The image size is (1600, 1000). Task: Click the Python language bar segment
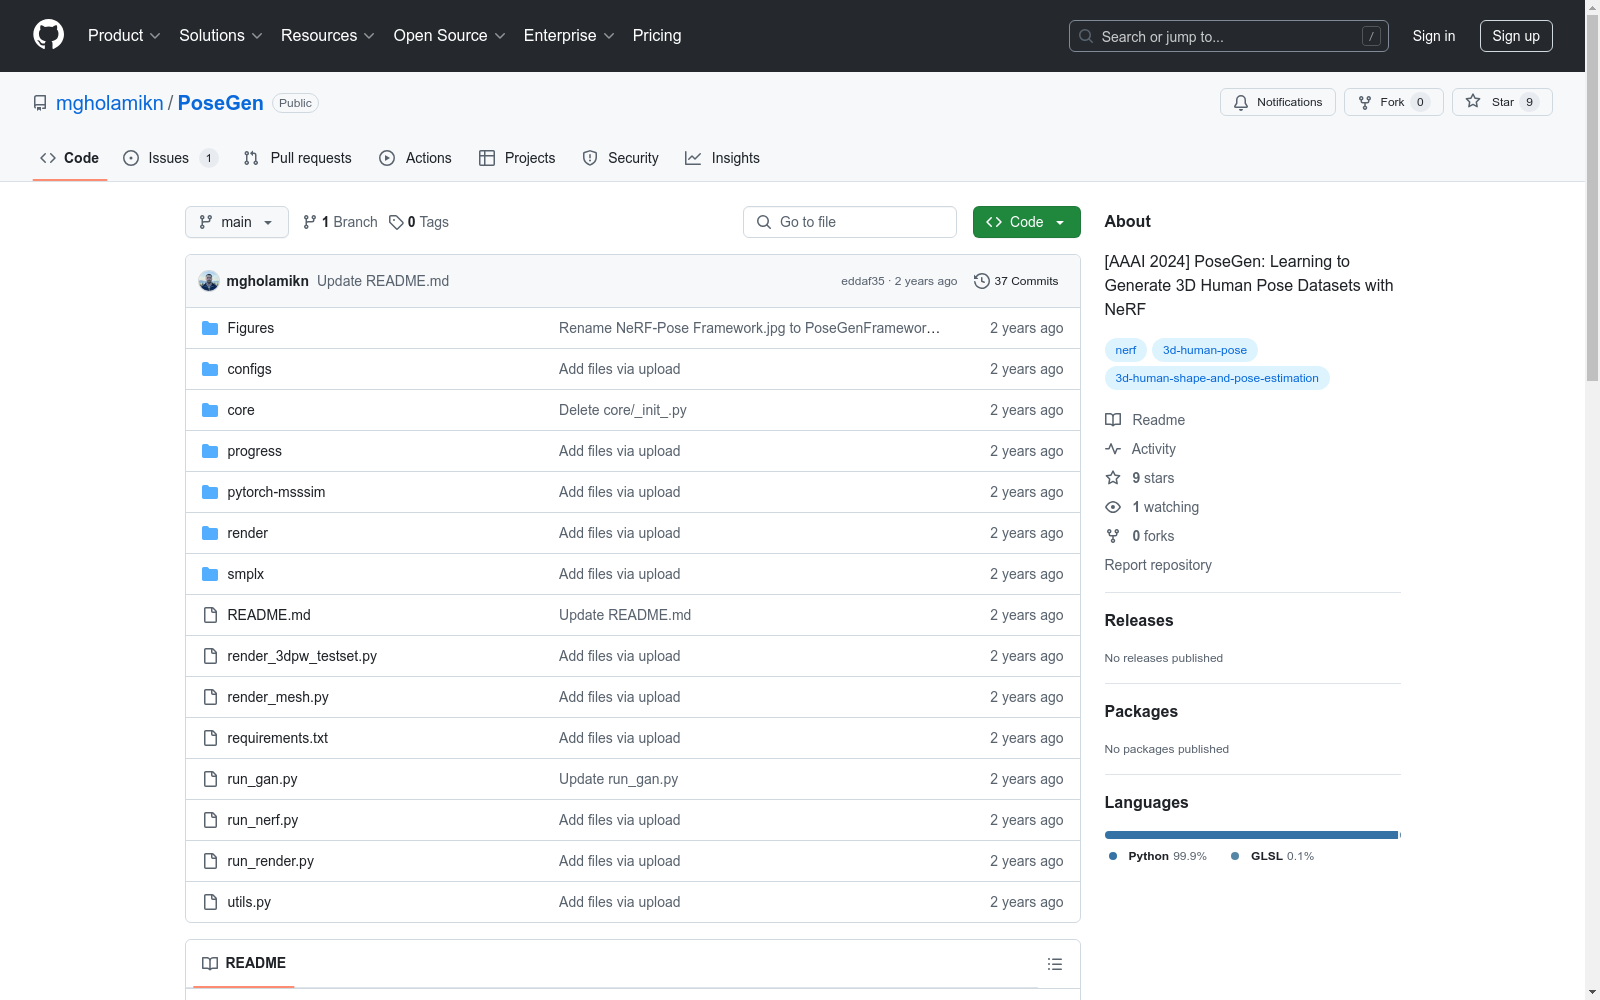pyautogui.click(x=1251, y=835)
